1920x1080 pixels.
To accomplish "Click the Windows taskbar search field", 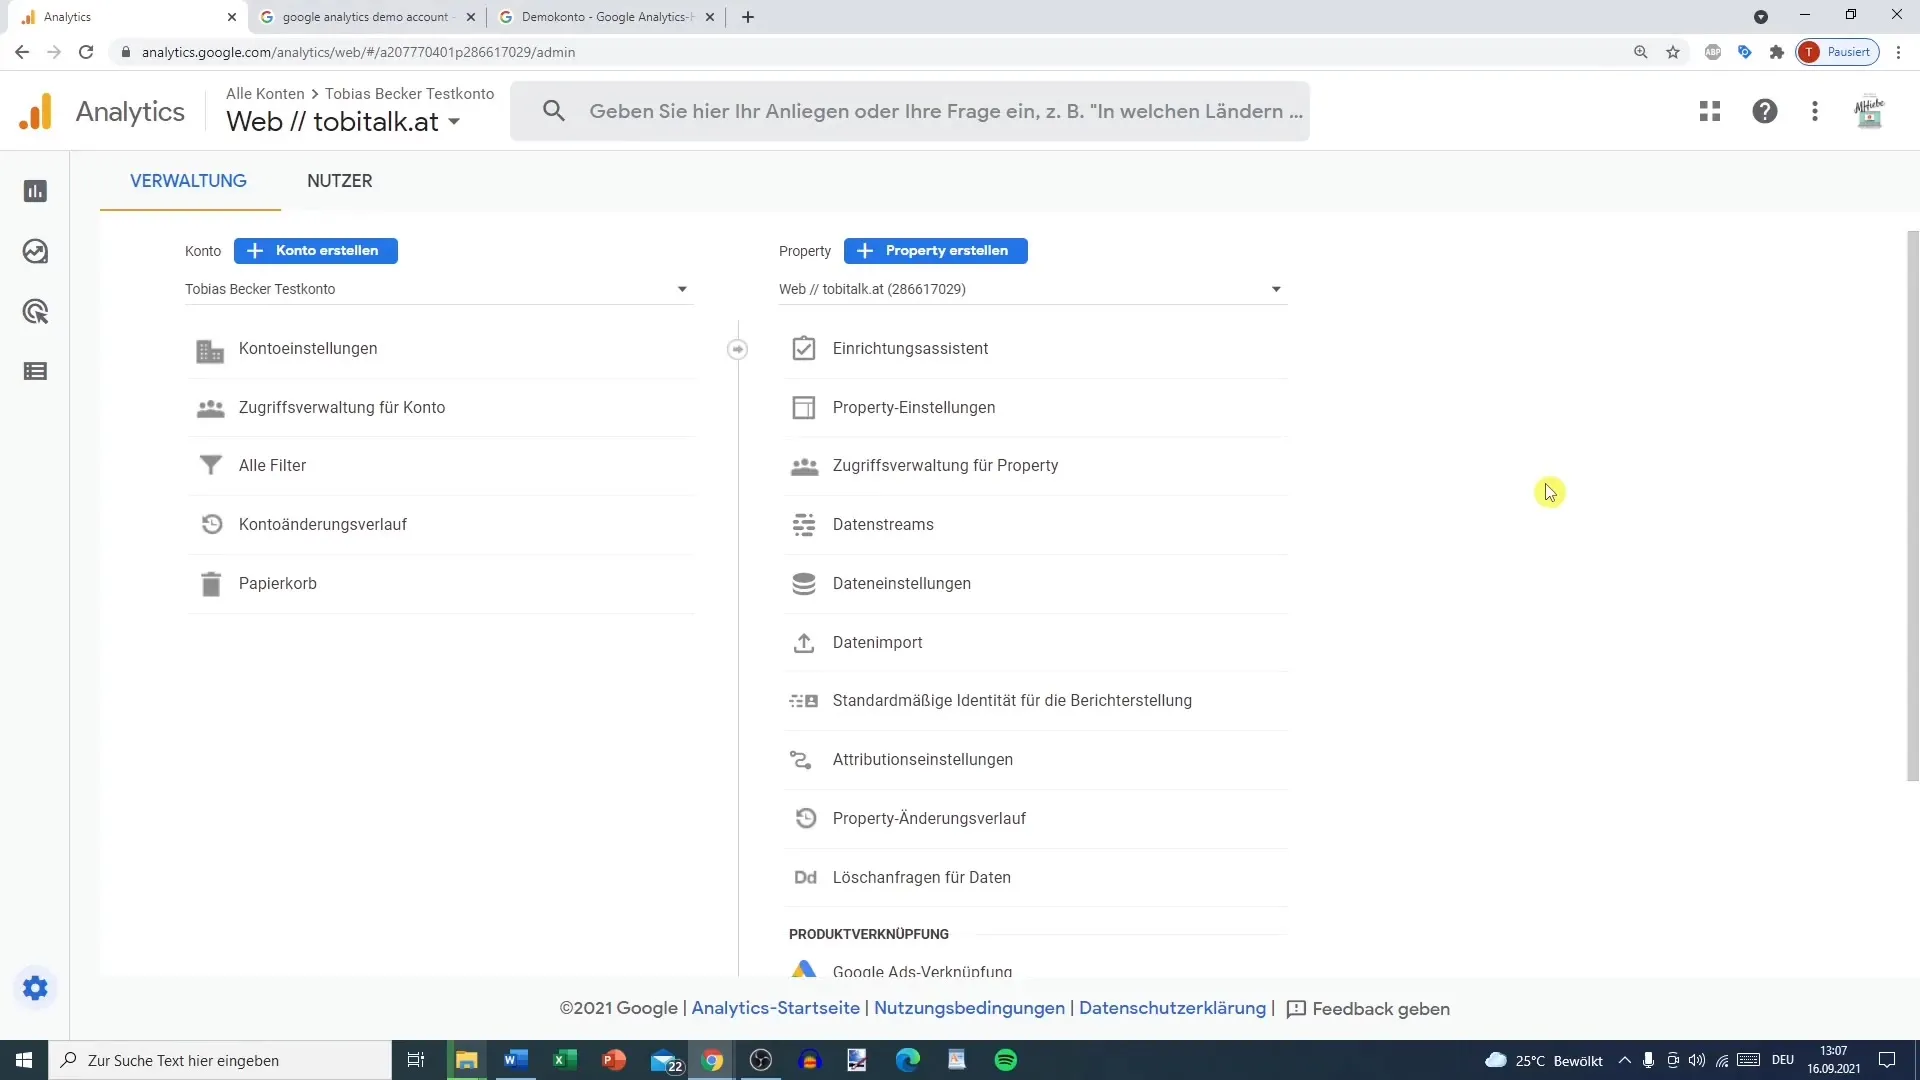I will point(219,1060).
